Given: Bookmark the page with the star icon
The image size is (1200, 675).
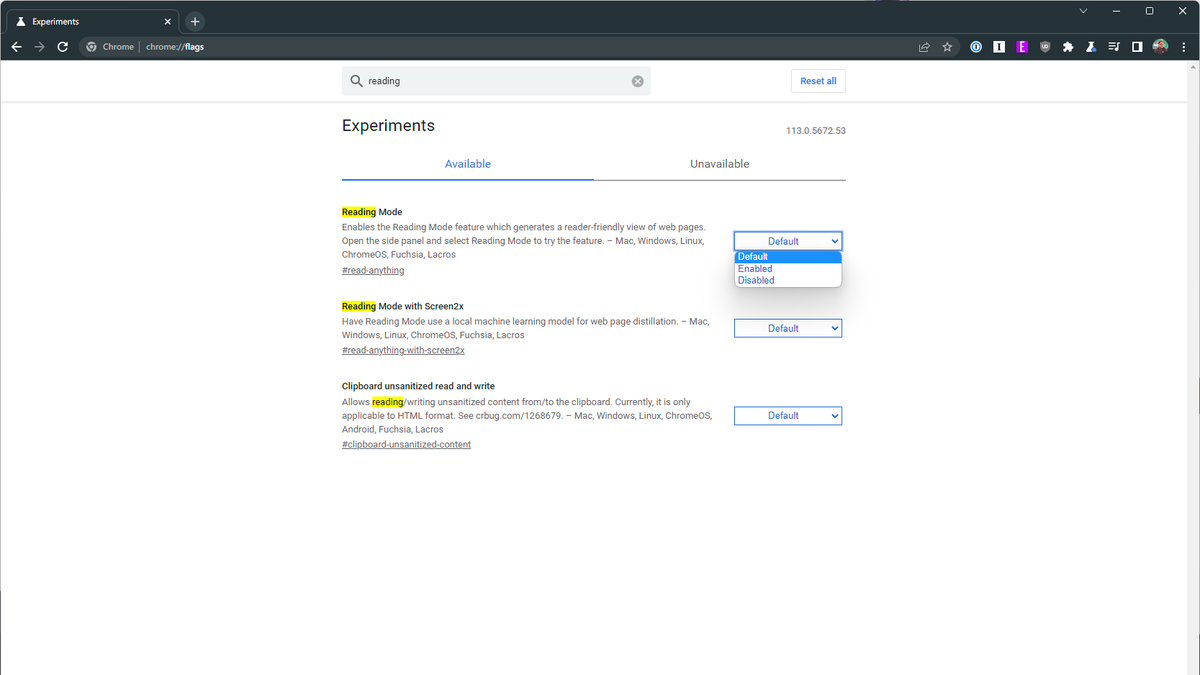Looking at the screenshot, I should (x=947, y=46).
